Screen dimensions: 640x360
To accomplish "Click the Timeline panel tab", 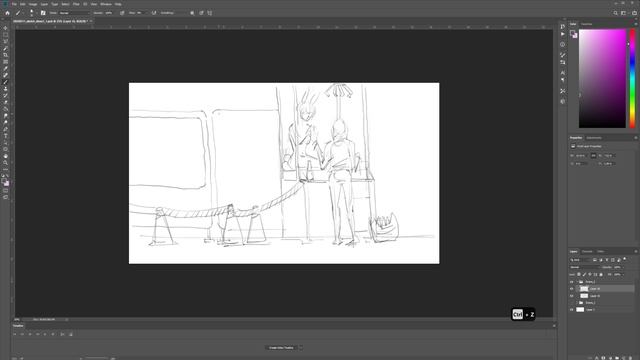I will 18,326.
